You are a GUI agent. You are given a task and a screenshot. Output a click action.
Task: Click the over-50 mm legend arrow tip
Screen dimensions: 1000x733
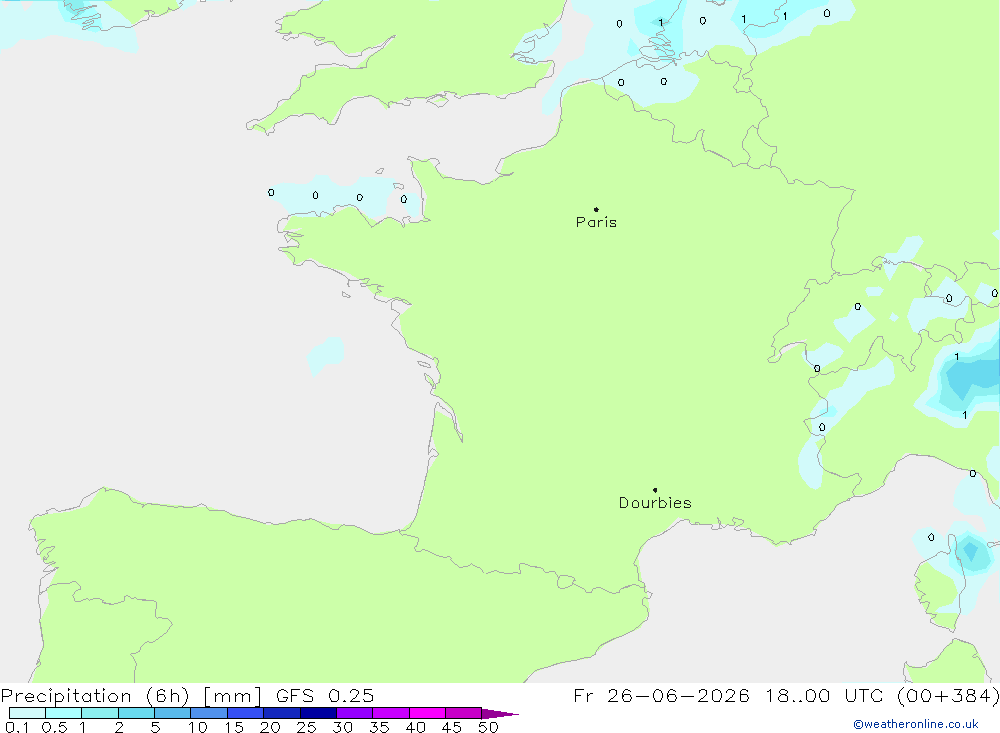click(x=500, y=714)
